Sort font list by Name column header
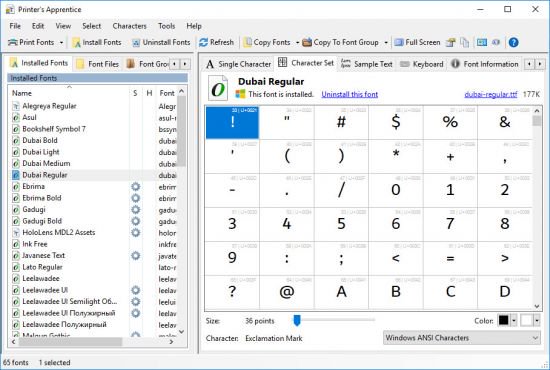 [69, 93]
